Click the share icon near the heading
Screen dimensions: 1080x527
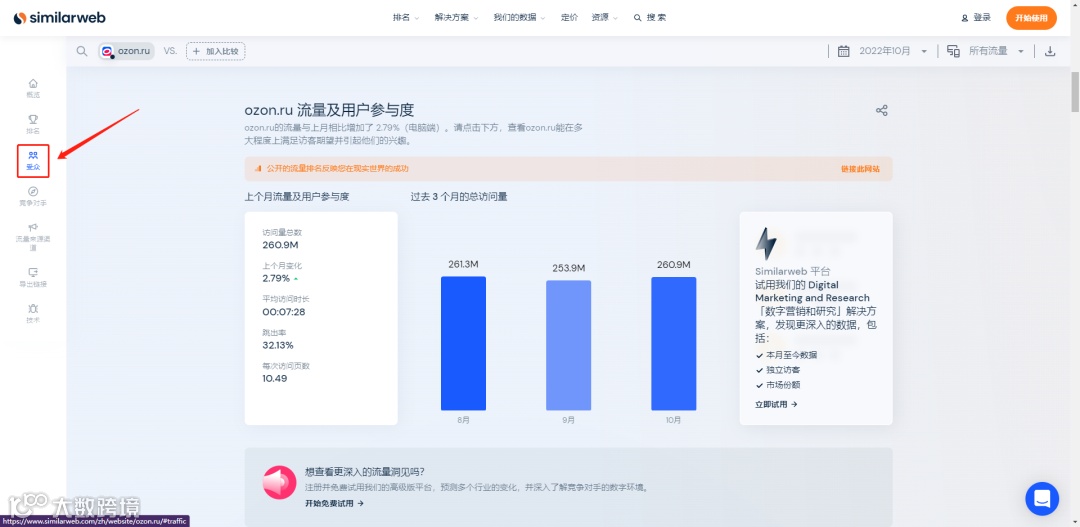[x=882, y=110]
